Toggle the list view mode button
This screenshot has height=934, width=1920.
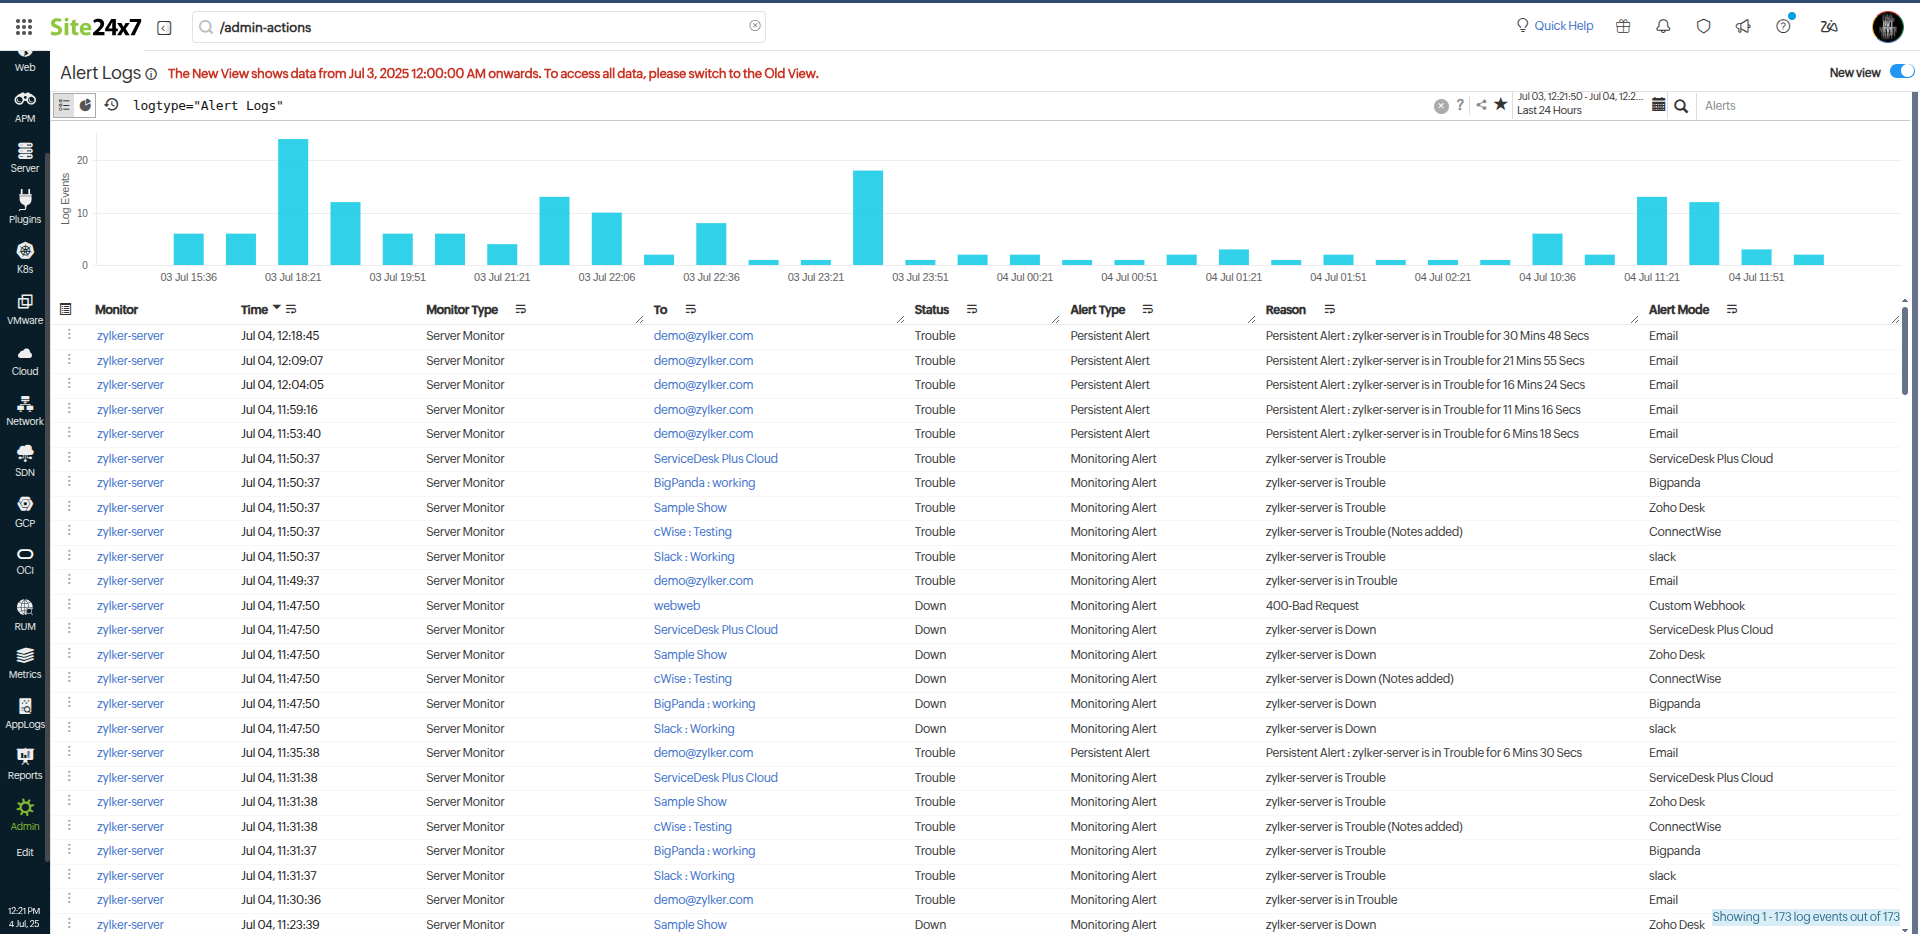(x=64, y=105)
